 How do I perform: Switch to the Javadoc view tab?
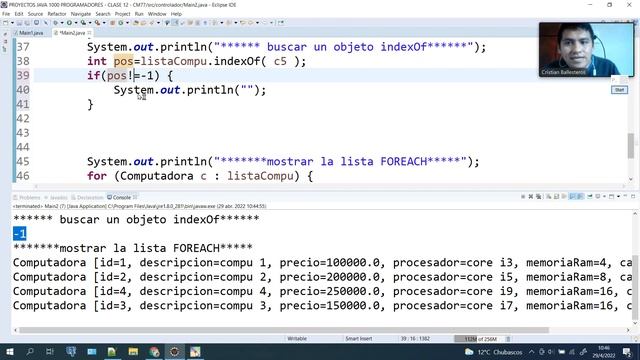click(56, 198)
